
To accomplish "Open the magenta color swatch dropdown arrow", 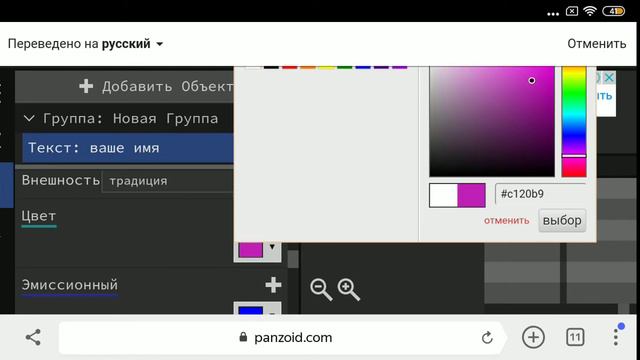I will [272, 247].
